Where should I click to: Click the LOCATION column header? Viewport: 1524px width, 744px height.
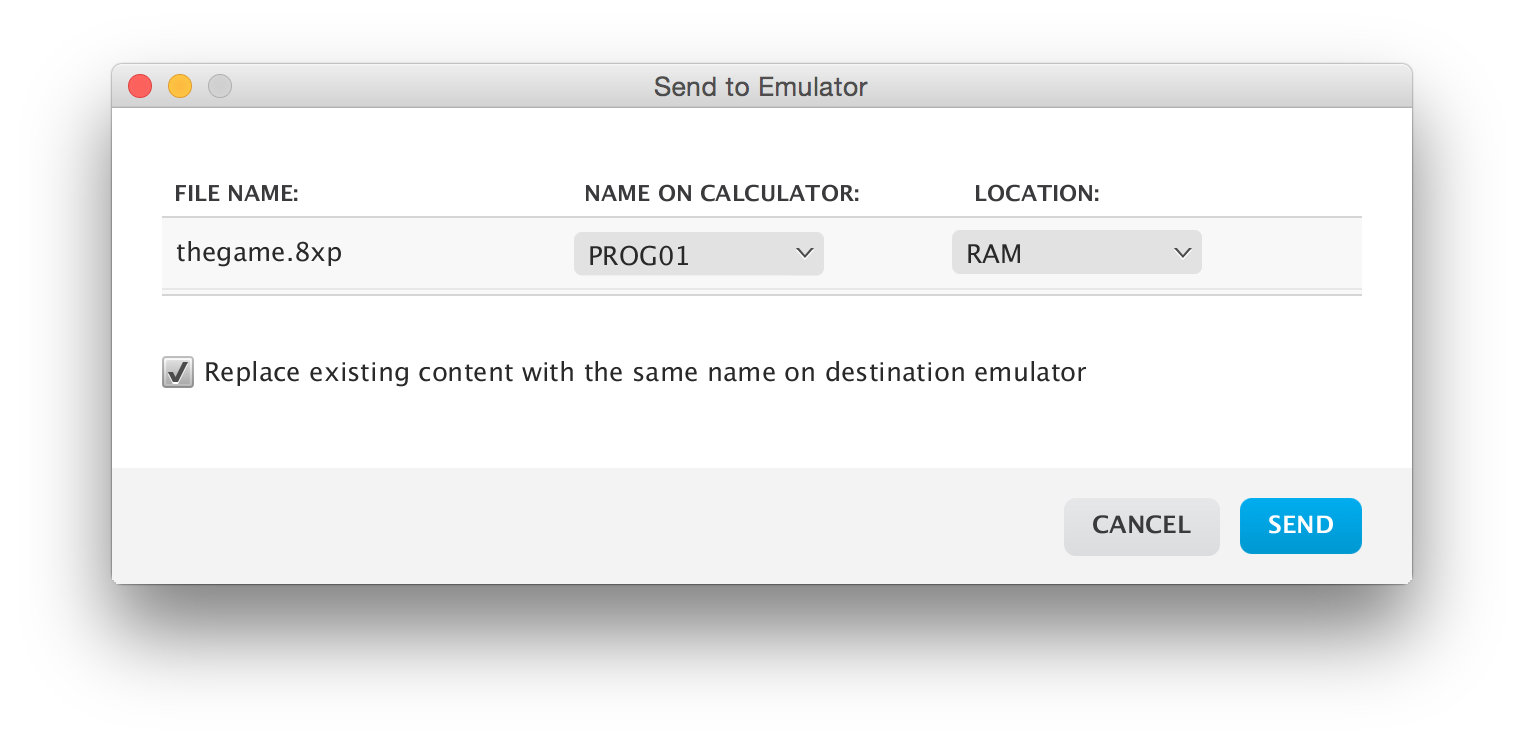click(1037, 194)
